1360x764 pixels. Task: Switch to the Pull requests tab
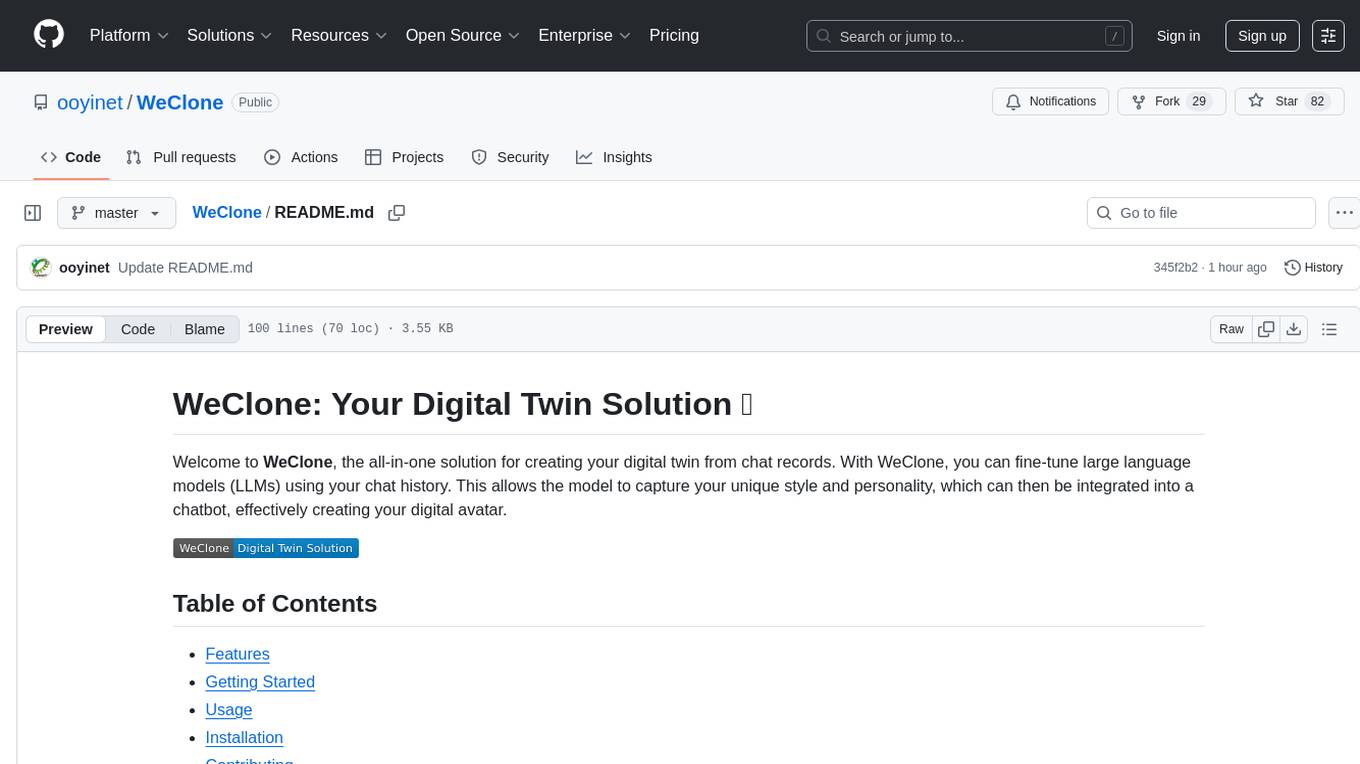pos(181,157)
